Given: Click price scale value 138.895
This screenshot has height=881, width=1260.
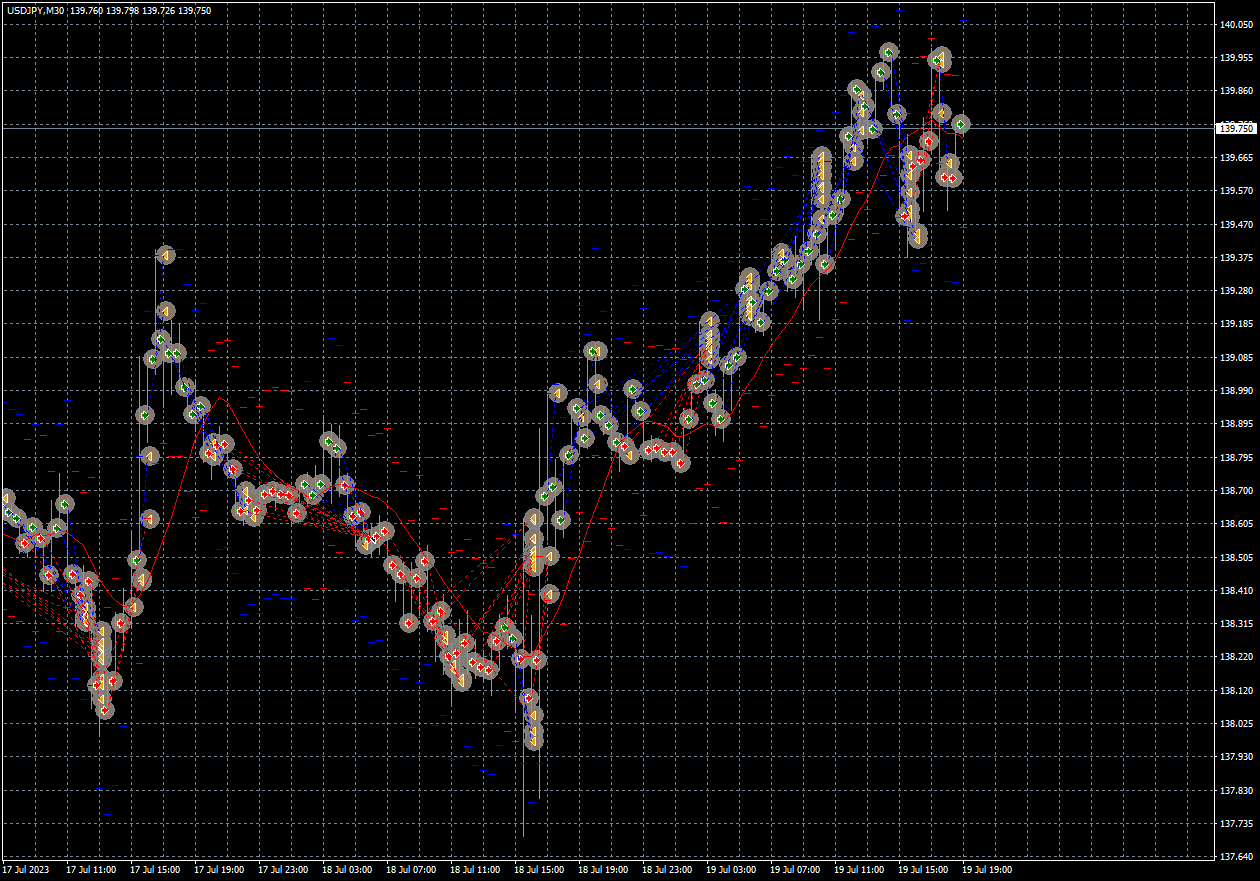Looking at the screenshot, I should 1236,424.
